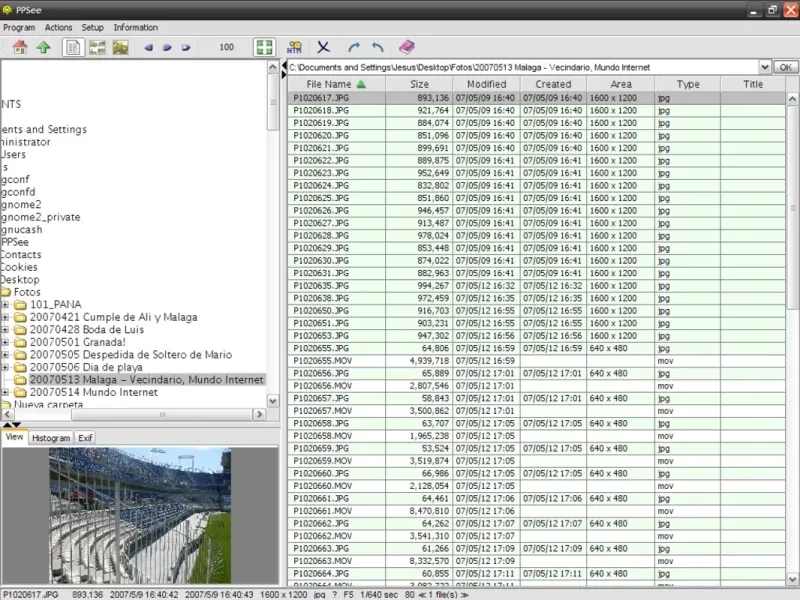Click the blue clockwise curved arrow

click(353, 47)
